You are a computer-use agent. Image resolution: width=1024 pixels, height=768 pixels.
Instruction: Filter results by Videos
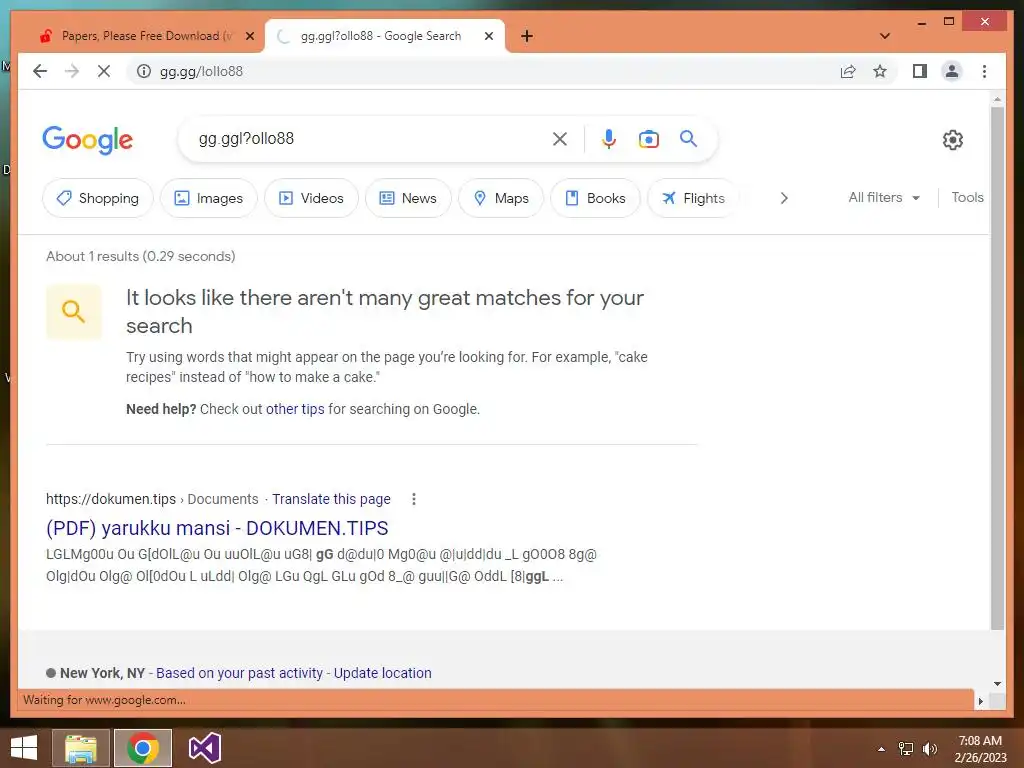point(312,198)
